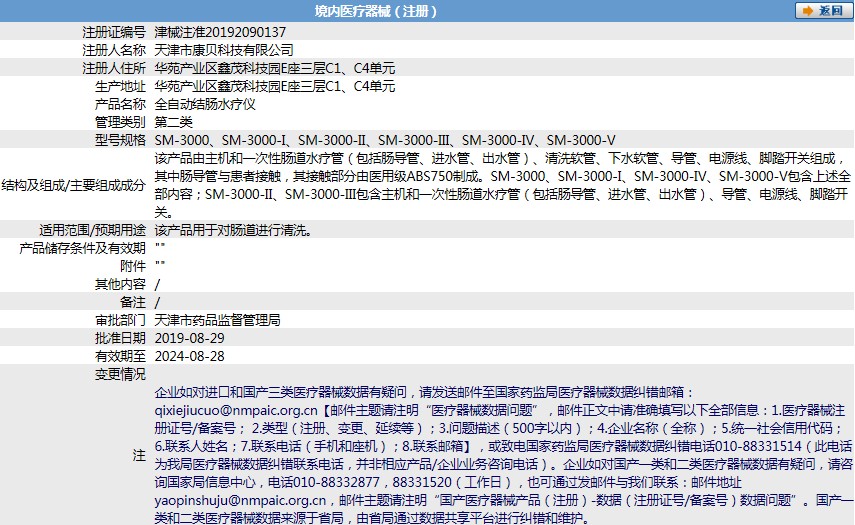Select approving department 天津市药品监督管理局
The height and width of the screenshot is (525, 855).
point(218,320)
